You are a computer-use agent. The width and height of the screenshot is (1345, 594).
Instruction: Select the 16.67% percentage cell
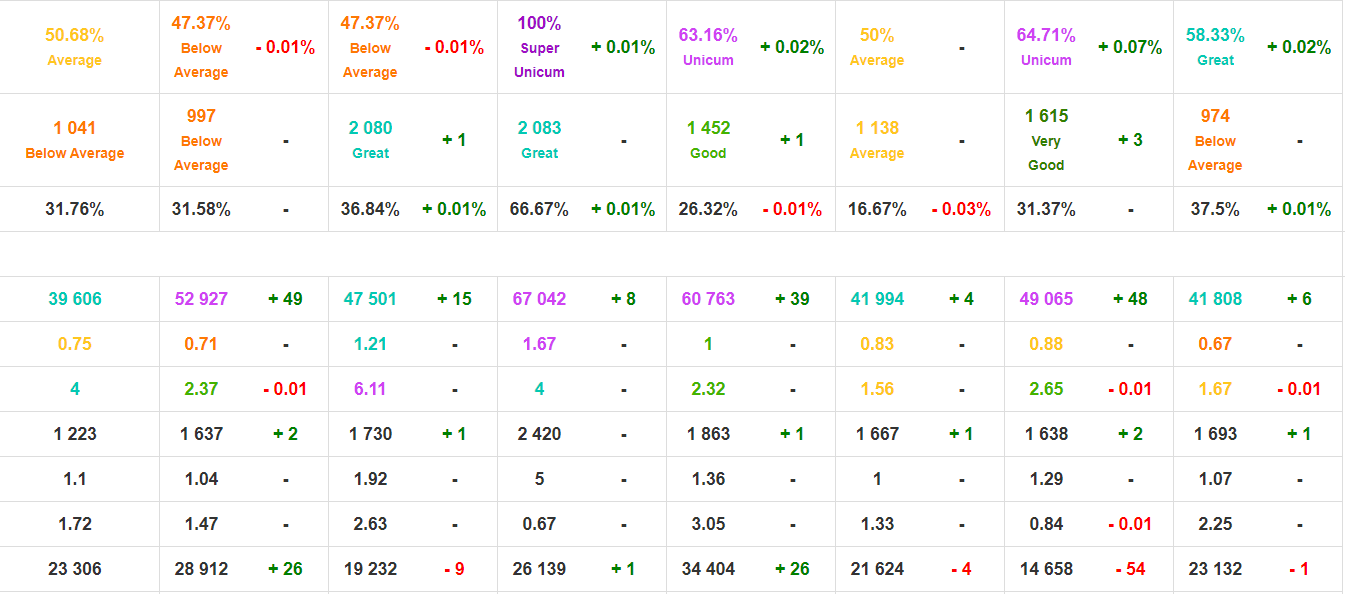pyautogui.click(x=877, y=209)
